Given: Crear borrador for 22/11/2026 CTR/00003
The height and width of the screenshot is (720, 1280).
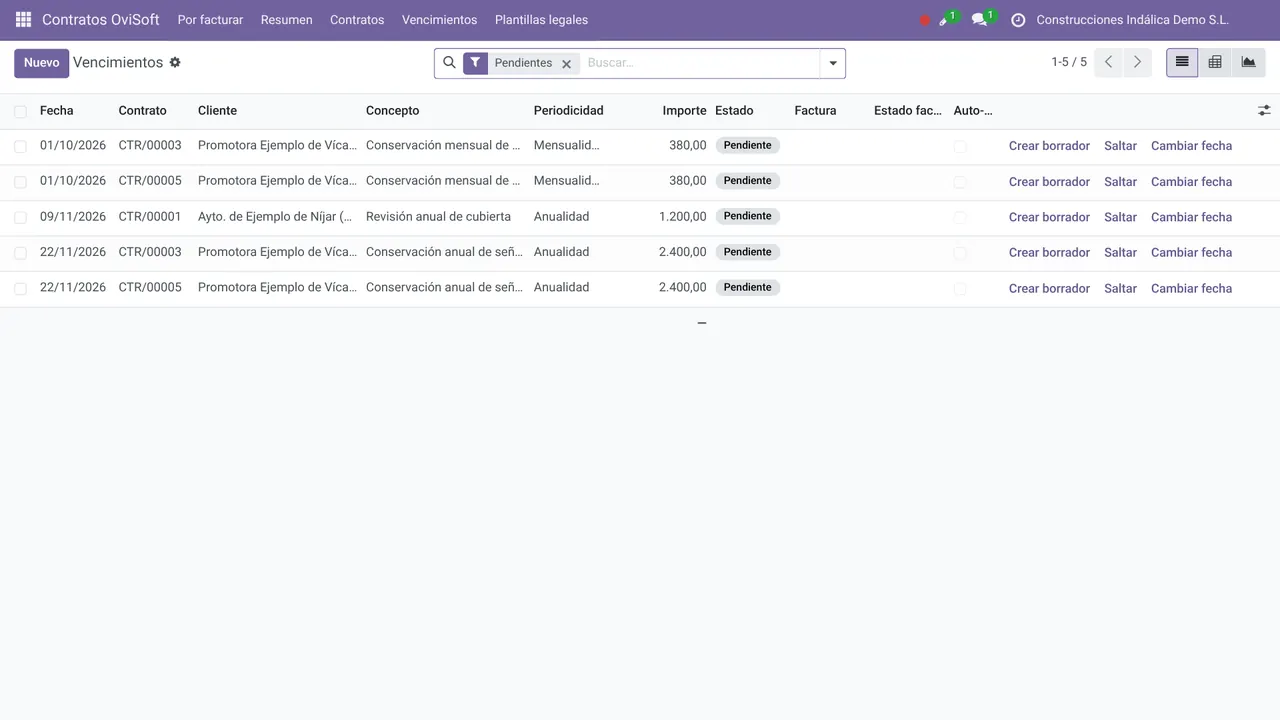Looking at the screenshot, I should [1049, 253].
